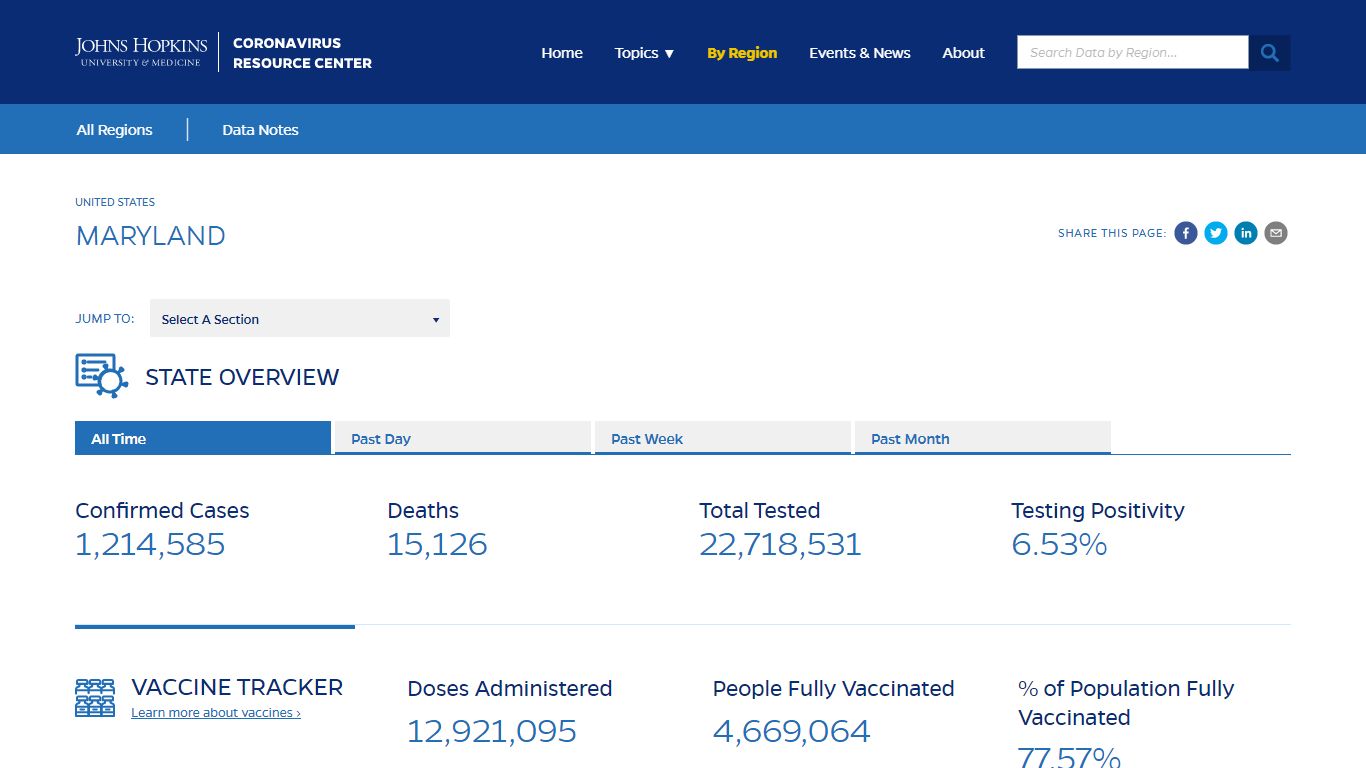The height and width of the screenshot is (768, 1366).
Task: Click the Total Tested label
Action: coord(760,511)
